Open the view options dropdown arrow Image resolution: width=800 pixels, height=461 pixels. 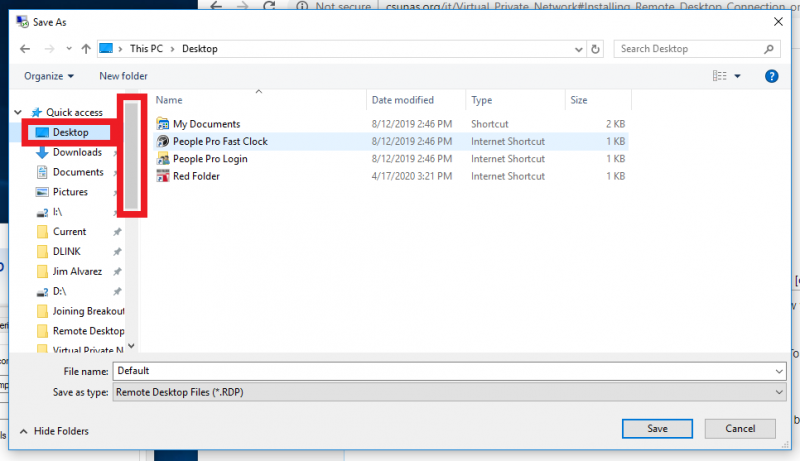738,76
